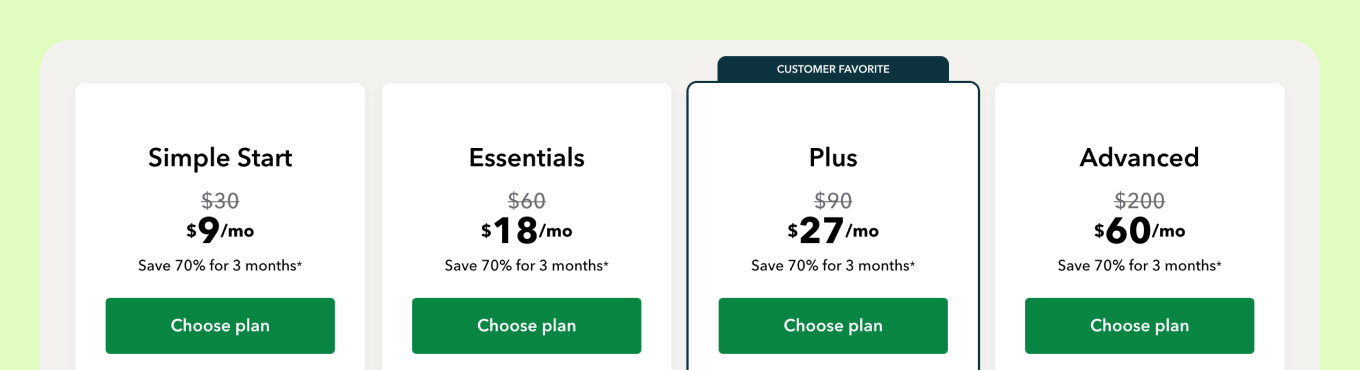The width and height of the screenshot is (1360, 370).
Task: Click Save 70% text under Advanced
Action: [x=1139, y=266]
